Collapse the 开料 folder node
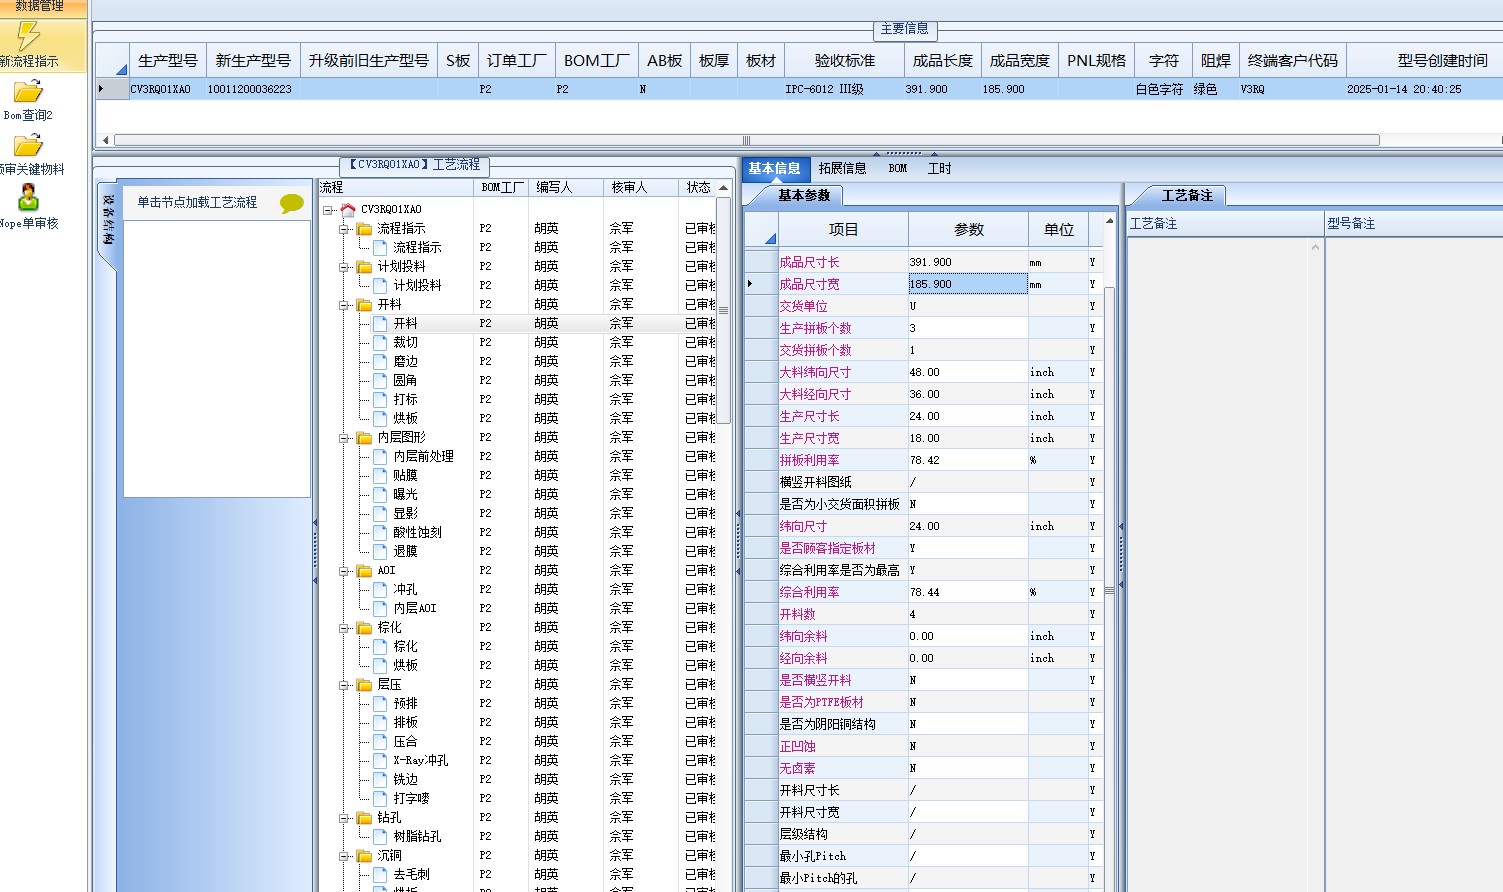 pos(344,305)
